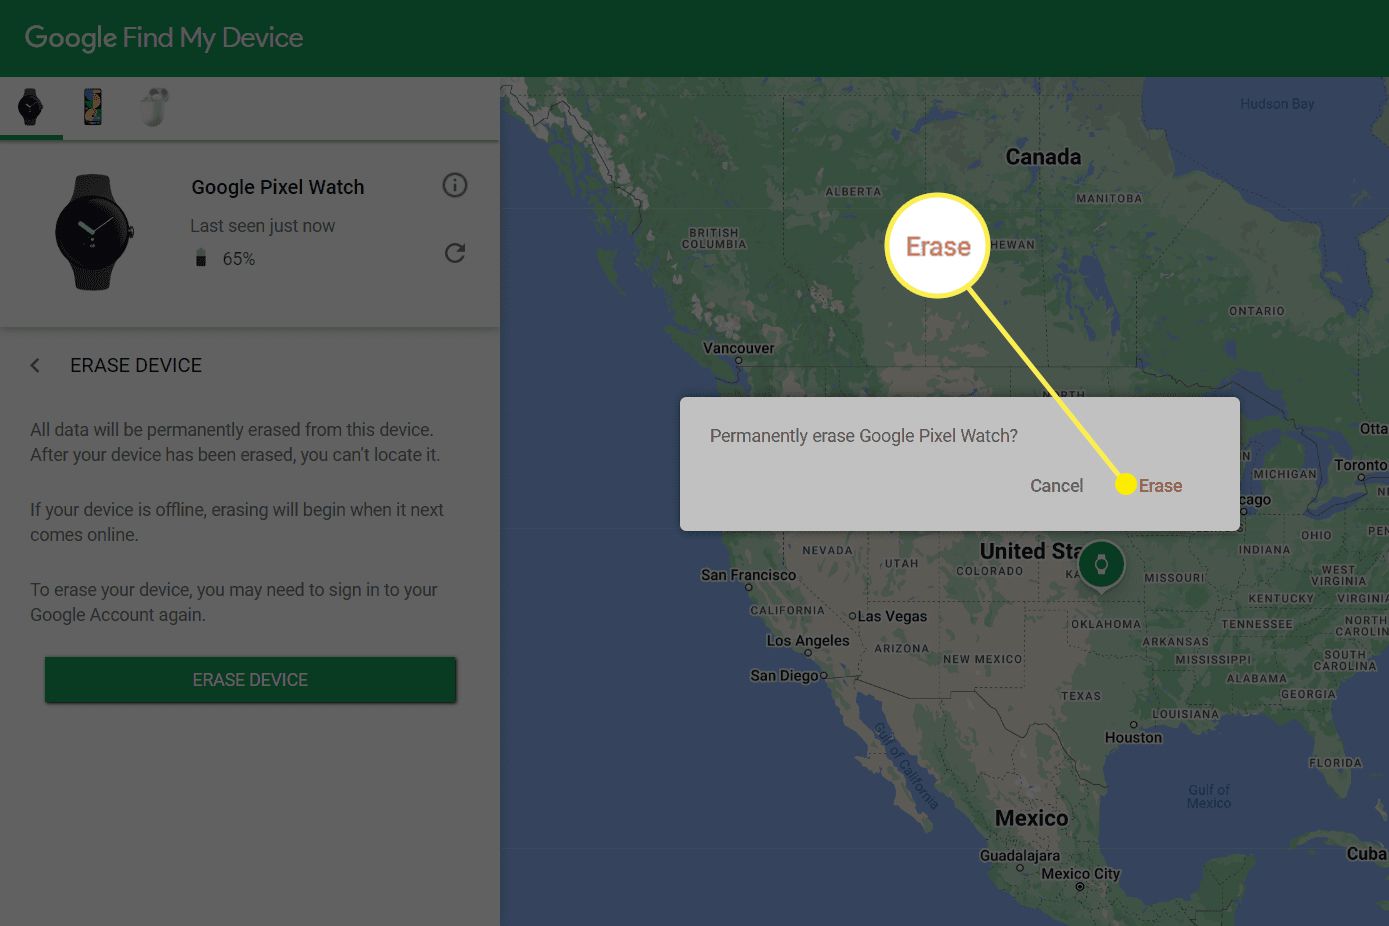Click the 'Google Pixel Watch' device name
The height and width of the screenshot is (926, 1389).
pyautogui.click(x=278, y=187)
